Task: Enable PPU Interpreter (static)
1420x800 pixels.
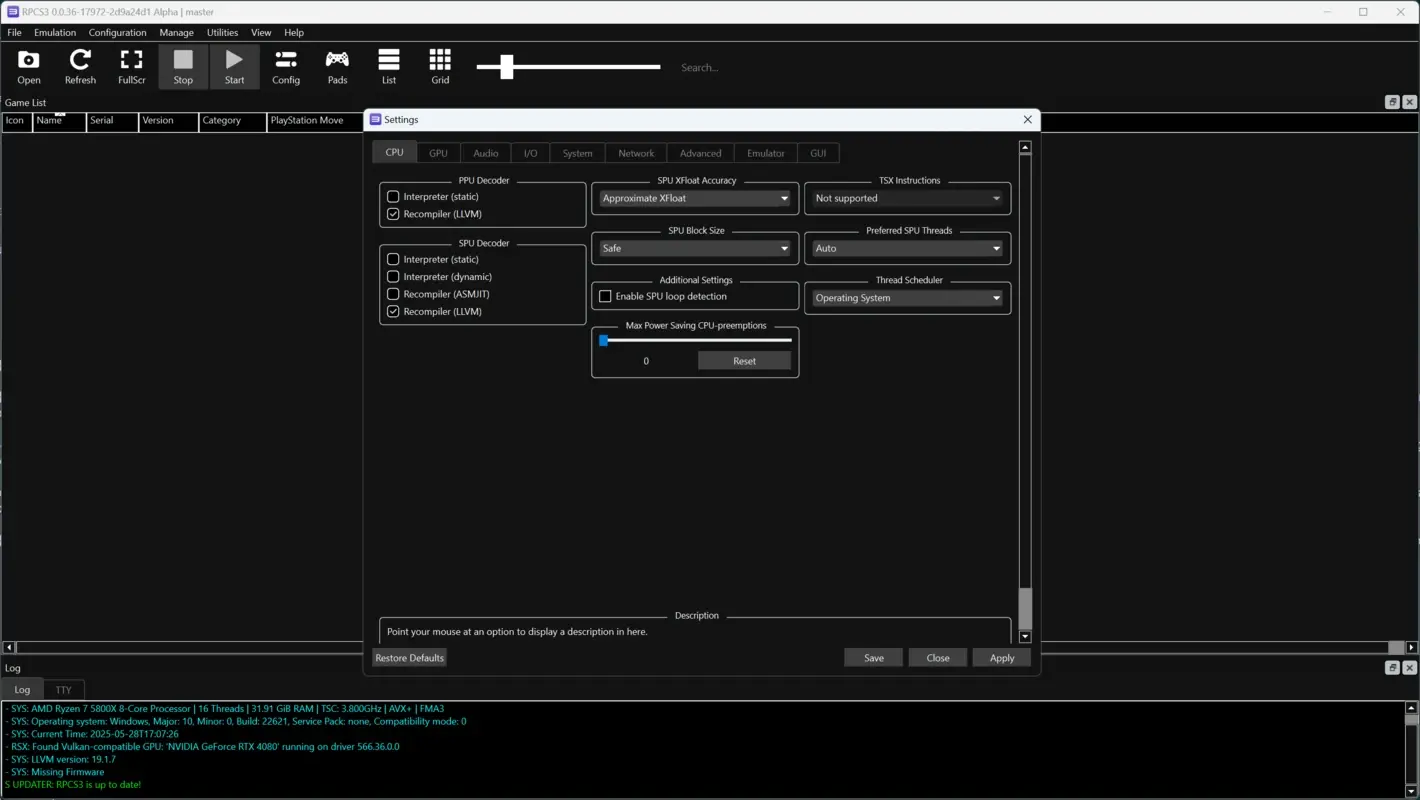Action: [393, 196]
